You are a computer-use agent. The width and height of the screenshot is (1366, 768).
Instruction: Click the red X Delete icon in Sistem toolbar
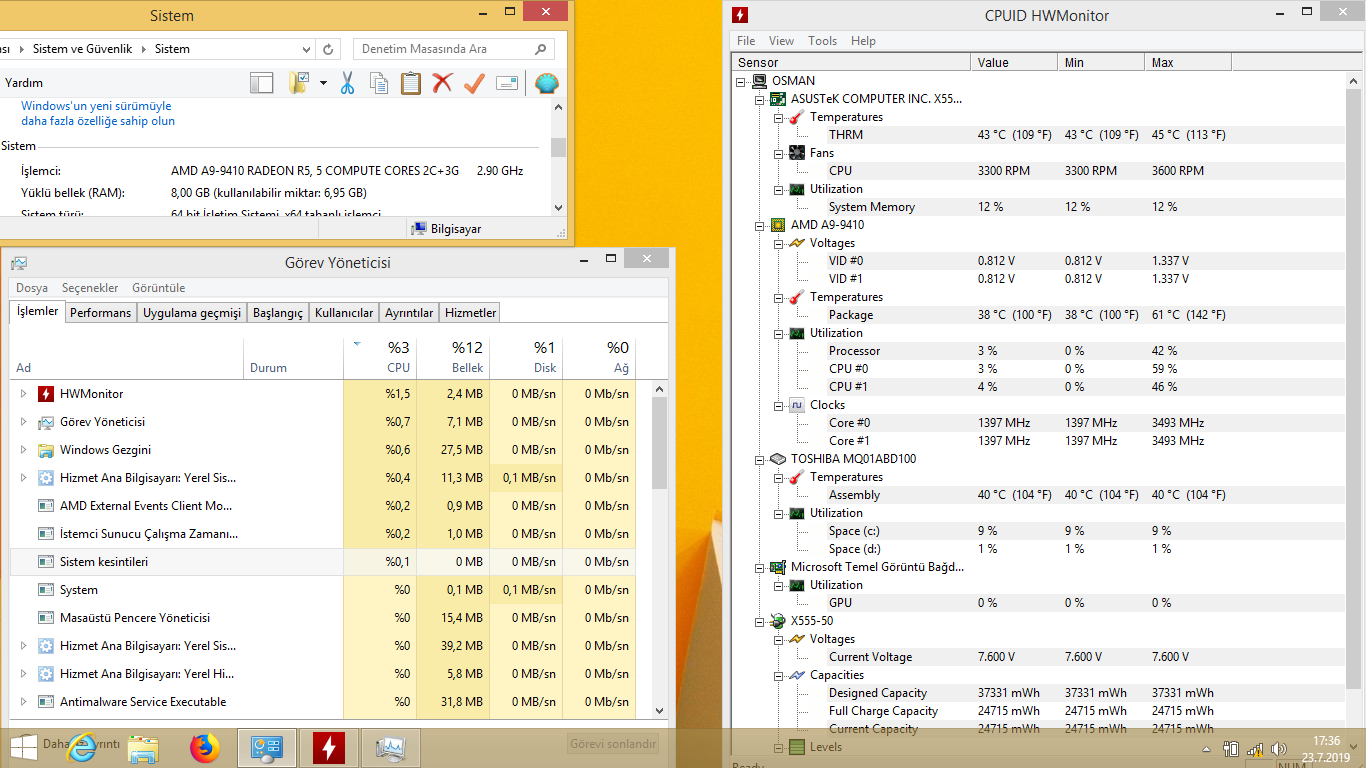442,83
